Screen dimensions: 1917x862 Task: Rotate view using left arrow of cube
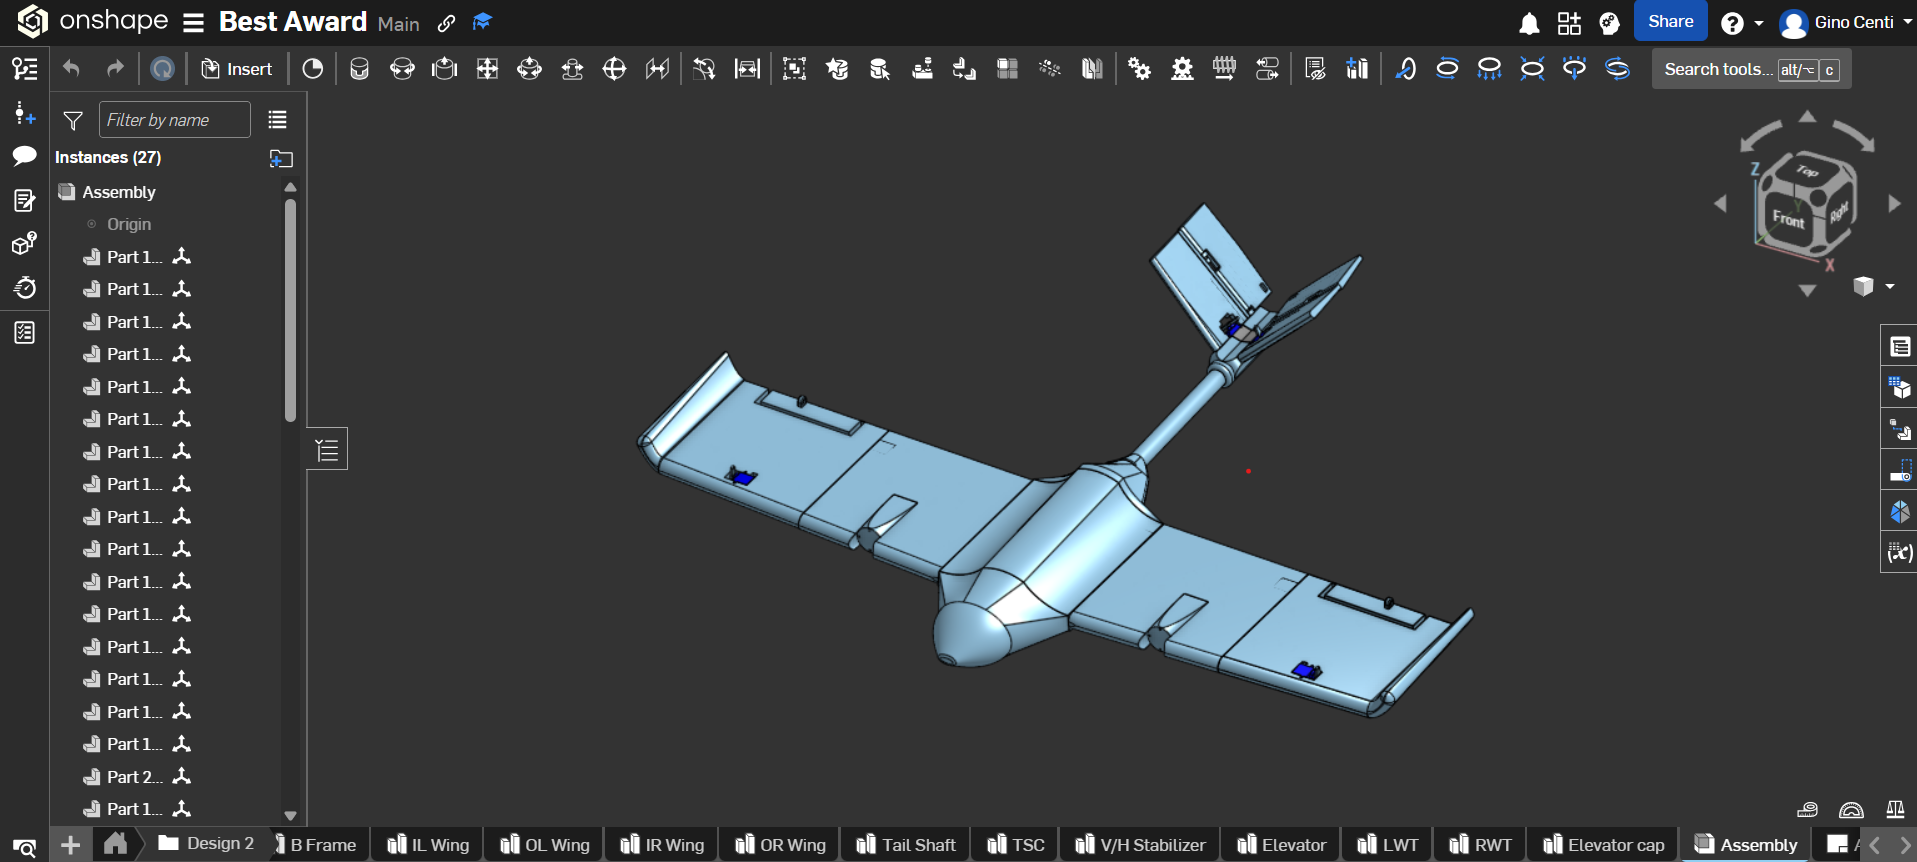tap(1720, 203)
